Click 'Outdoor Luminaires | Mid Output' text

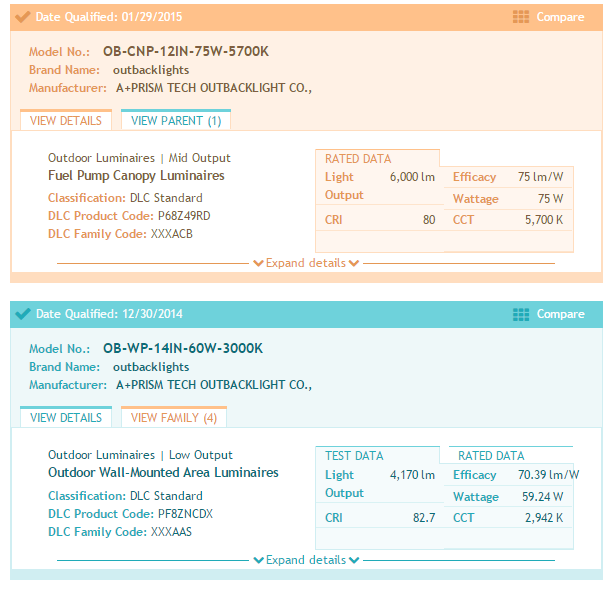click(x=139, y=158)
